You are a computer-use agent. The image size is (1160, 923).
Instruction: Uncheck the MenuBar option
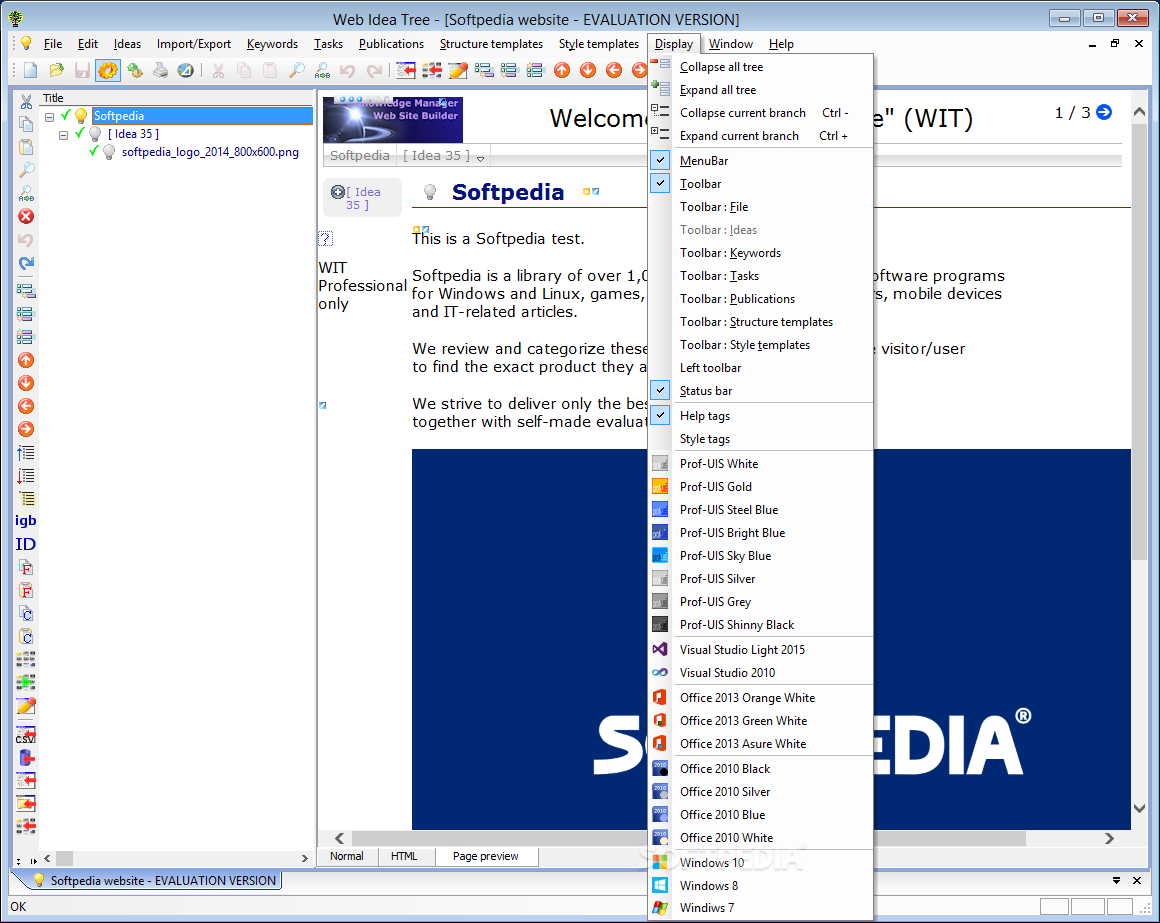click(761, 160)
